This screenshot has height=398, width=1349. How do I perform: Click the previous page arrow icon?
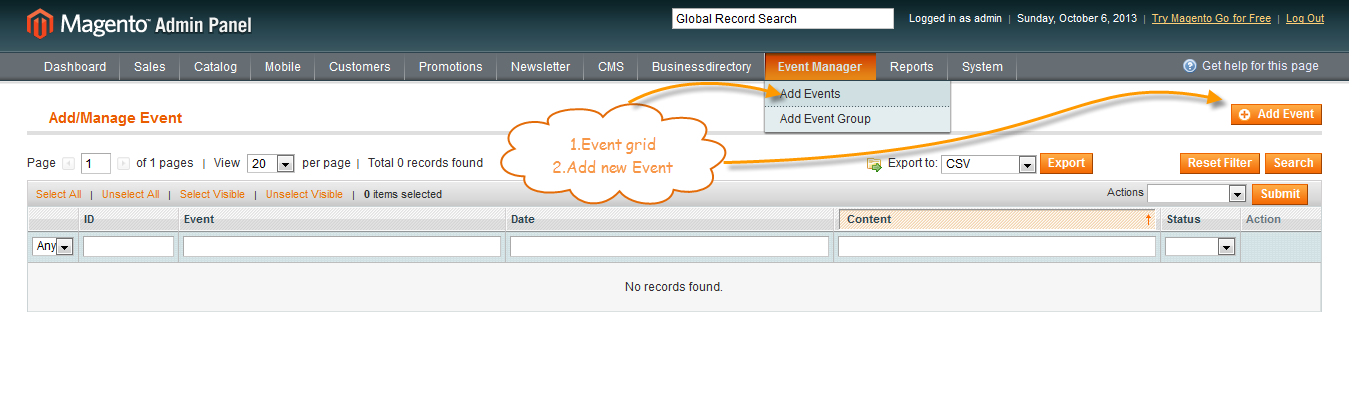click(69, 163)
